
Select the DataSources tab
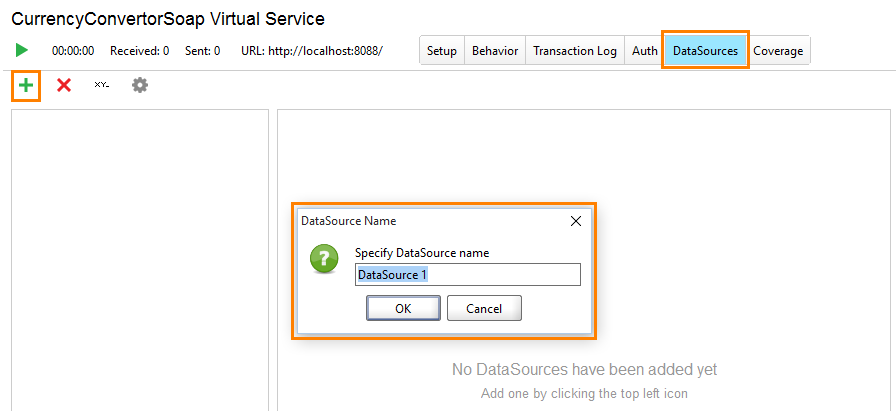705,51
